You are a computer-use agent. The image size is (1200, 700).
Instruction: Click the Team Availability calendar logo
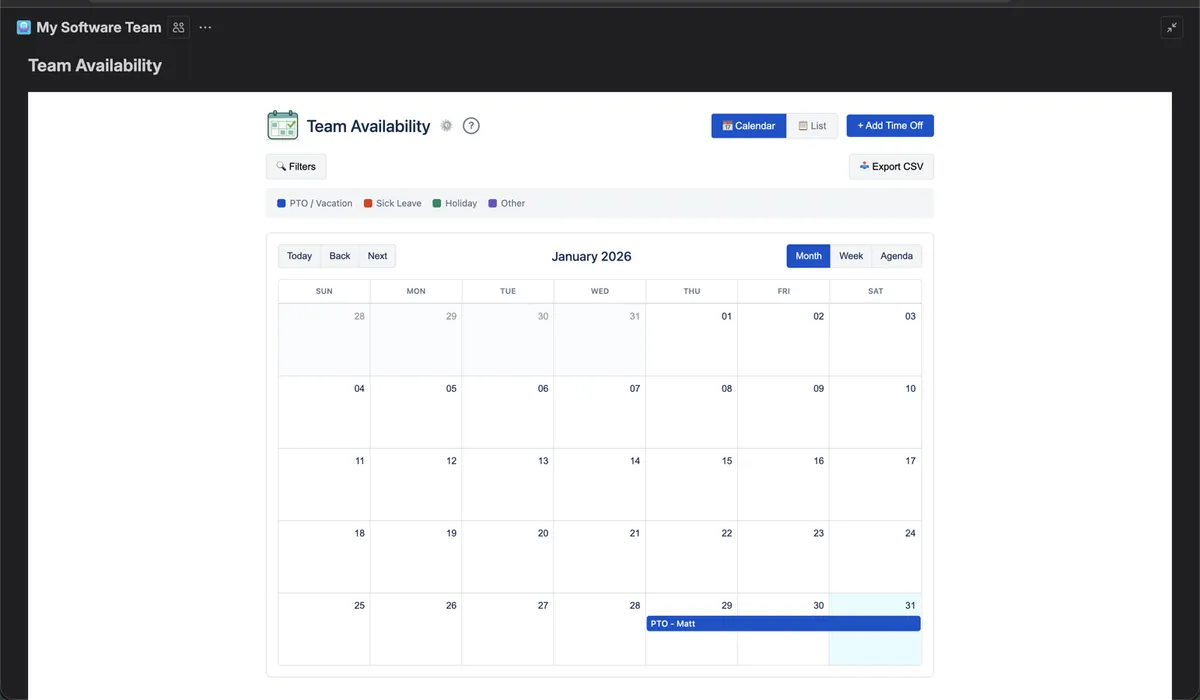[x=283, y=125]
